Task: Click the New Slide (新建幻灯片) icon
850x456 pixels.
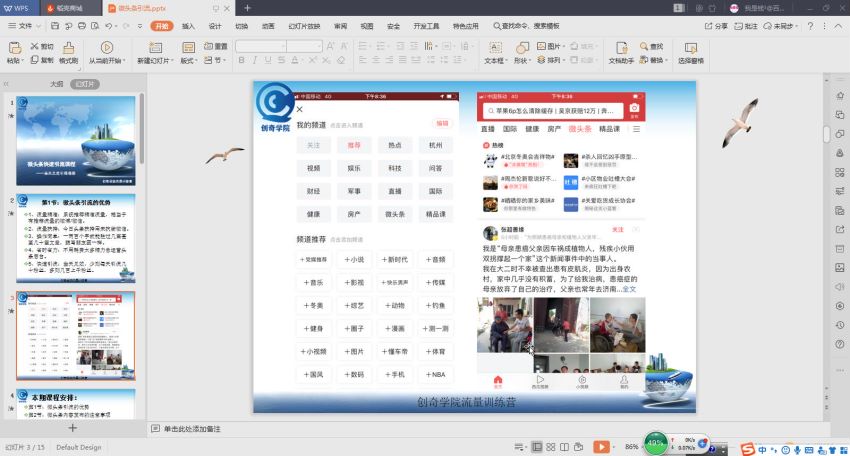Action: [156, 48]
